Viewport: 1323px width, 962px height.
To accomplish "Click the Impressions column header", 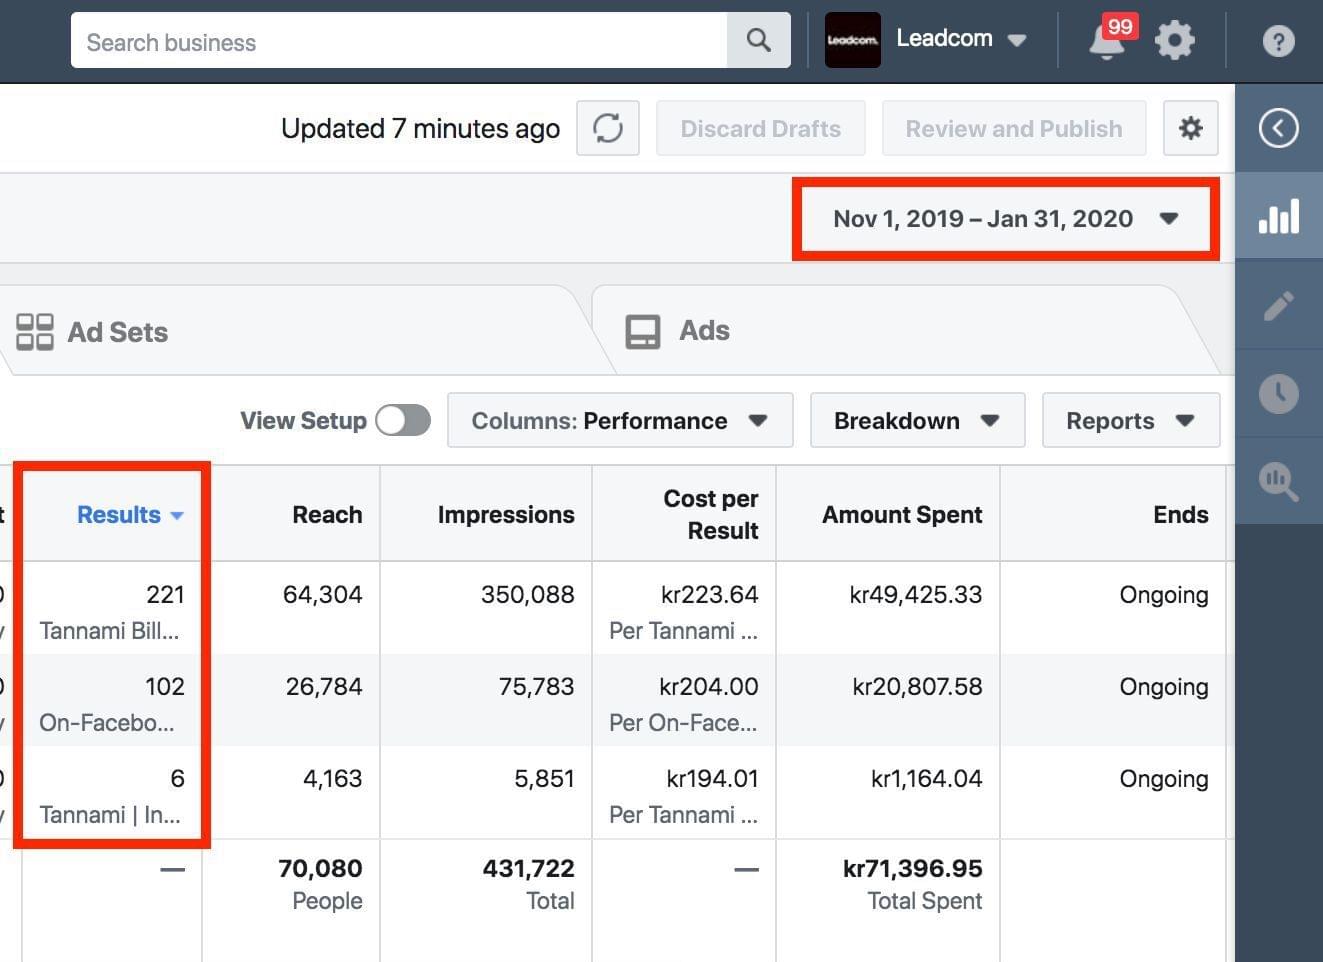I will pos(506,514).
